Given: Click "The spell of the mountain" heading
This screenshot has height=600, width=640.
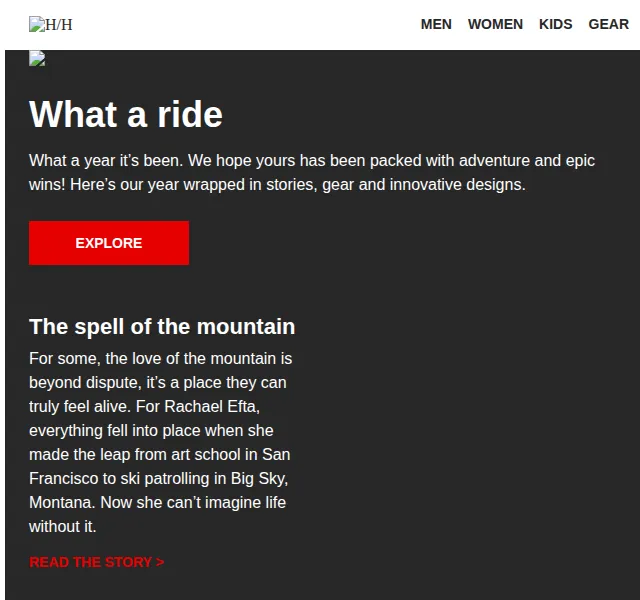Looking at the screenshot, I should click(x=162, y=327).
